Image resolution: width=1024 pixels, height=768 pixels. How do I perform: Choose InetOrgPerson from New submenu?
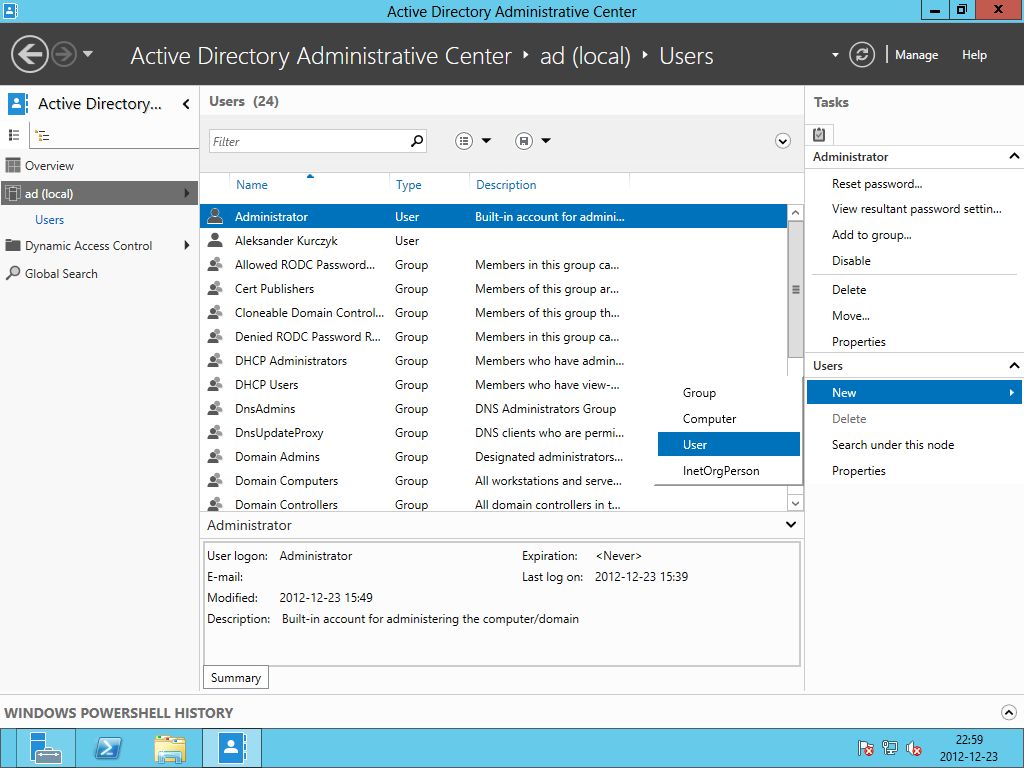(x=728, y=471)
